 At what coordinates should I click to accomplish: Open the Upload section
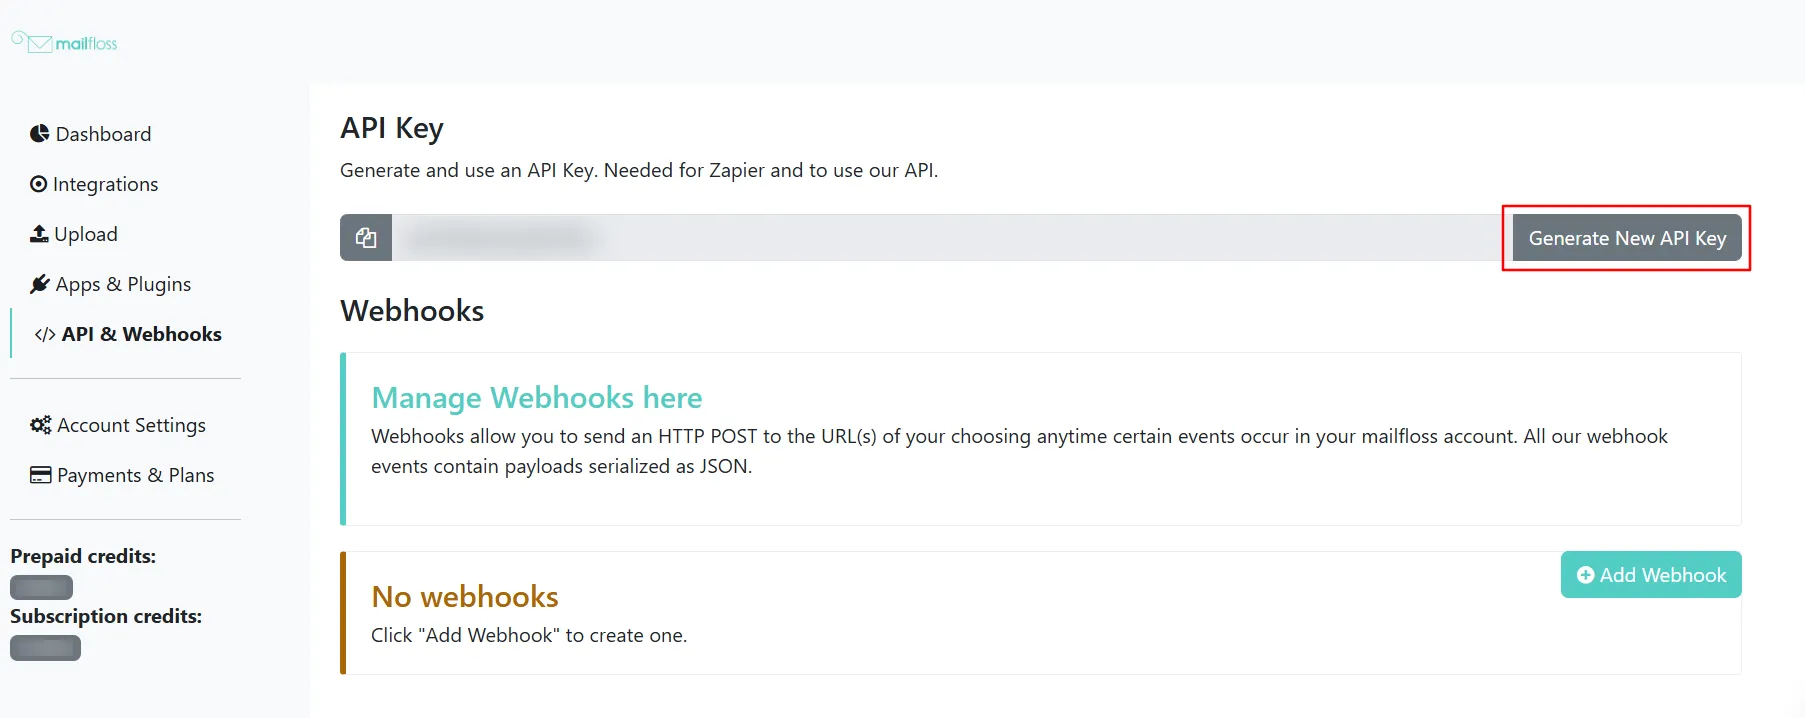coord(74,234)
